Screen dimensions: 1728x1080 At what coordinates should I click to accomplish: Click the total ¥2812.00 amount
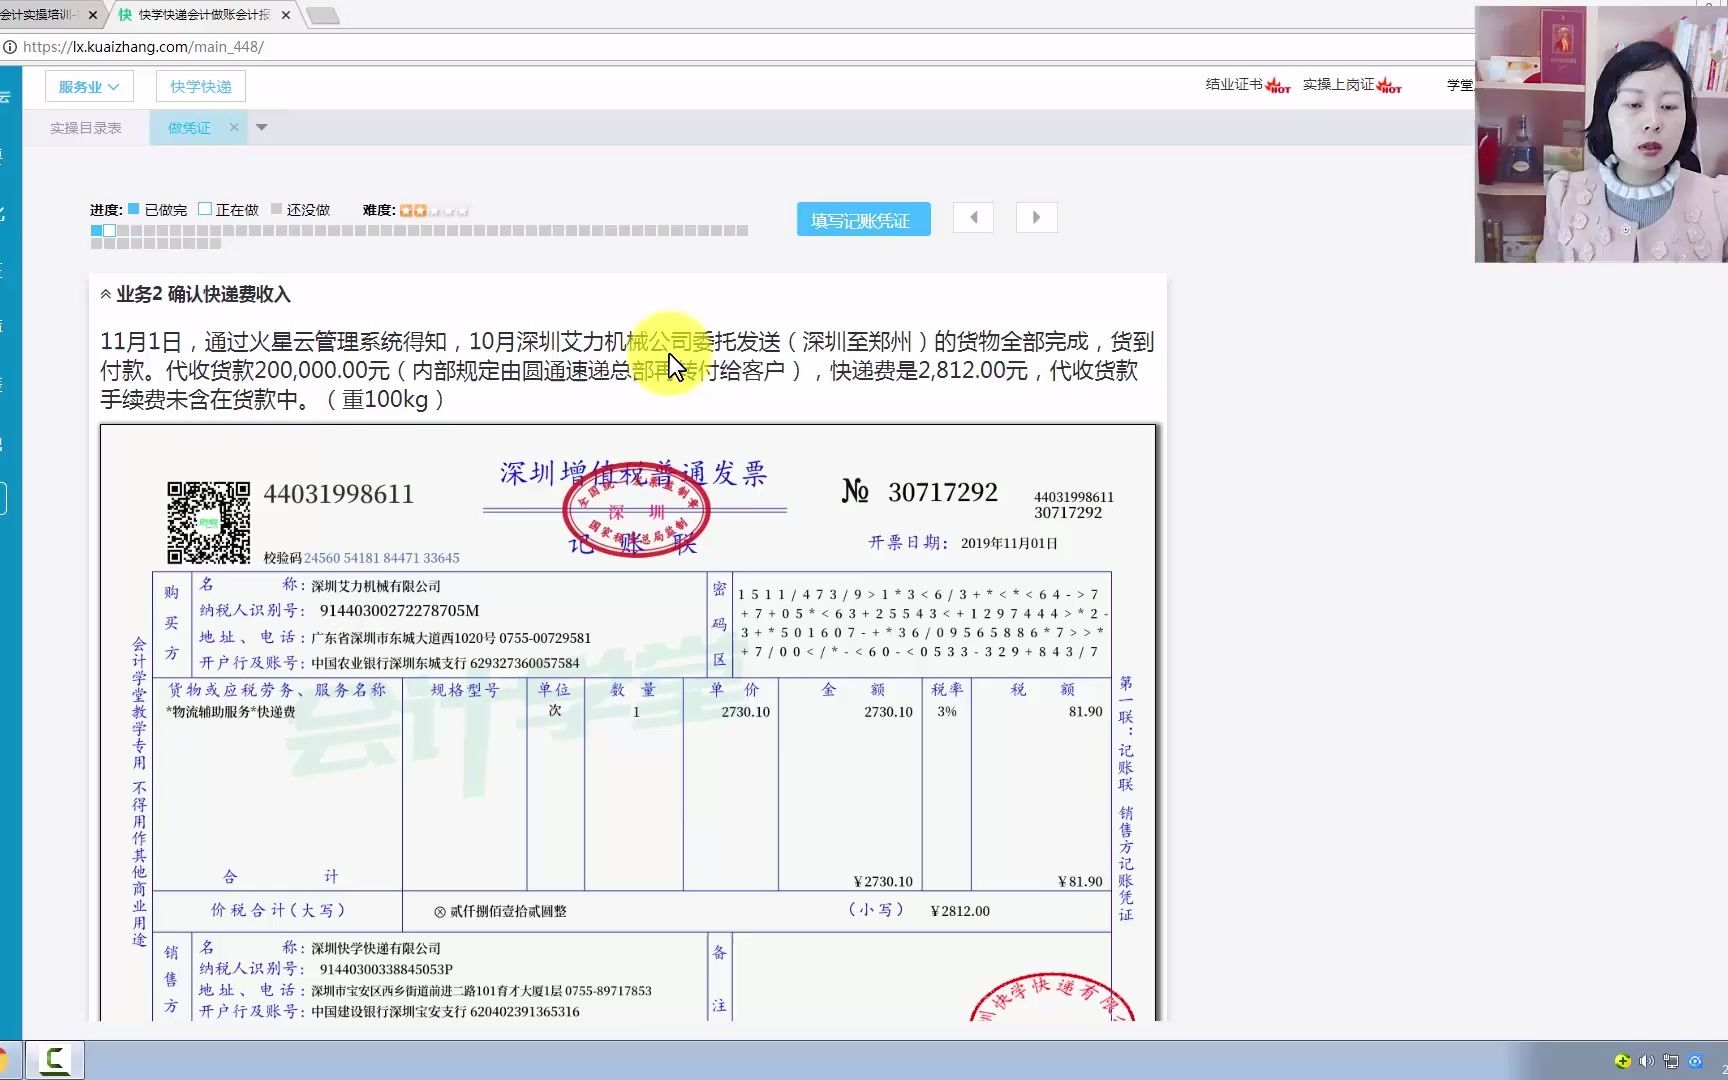tap(960, 911)
